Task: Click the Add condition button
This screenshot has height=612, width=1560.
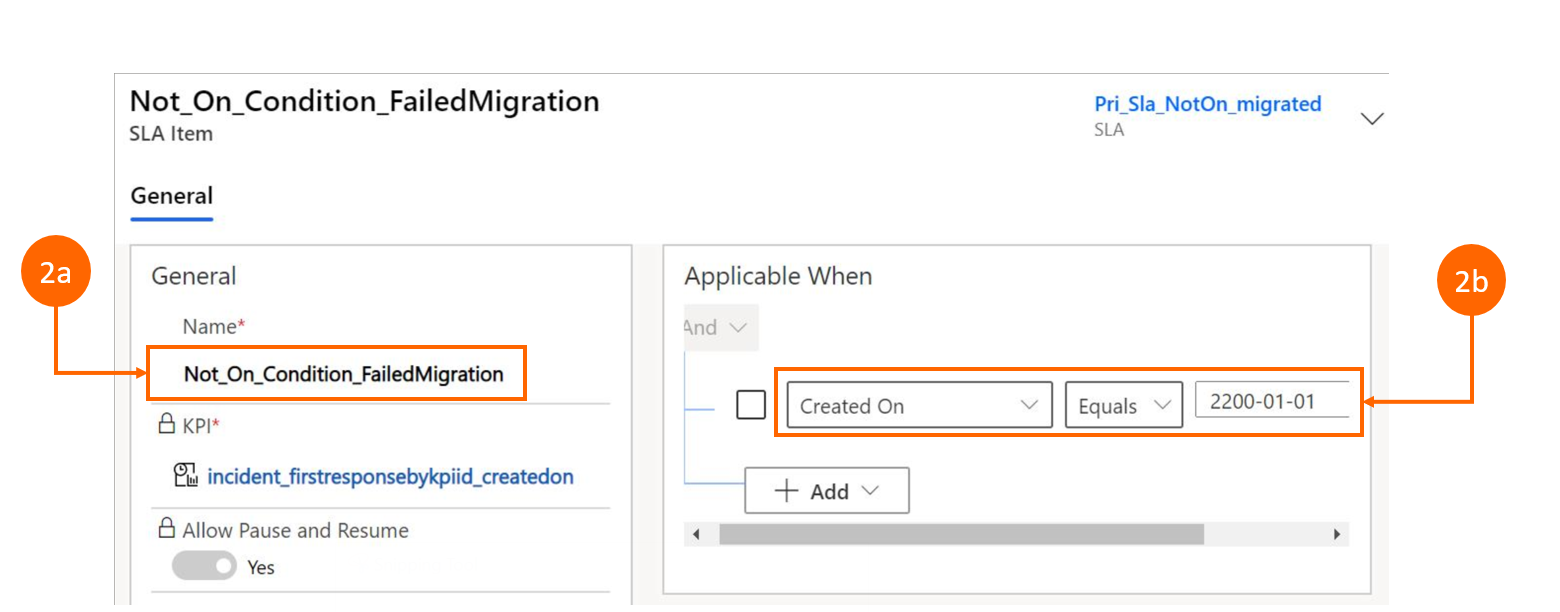Action: (x=827, y=491)
